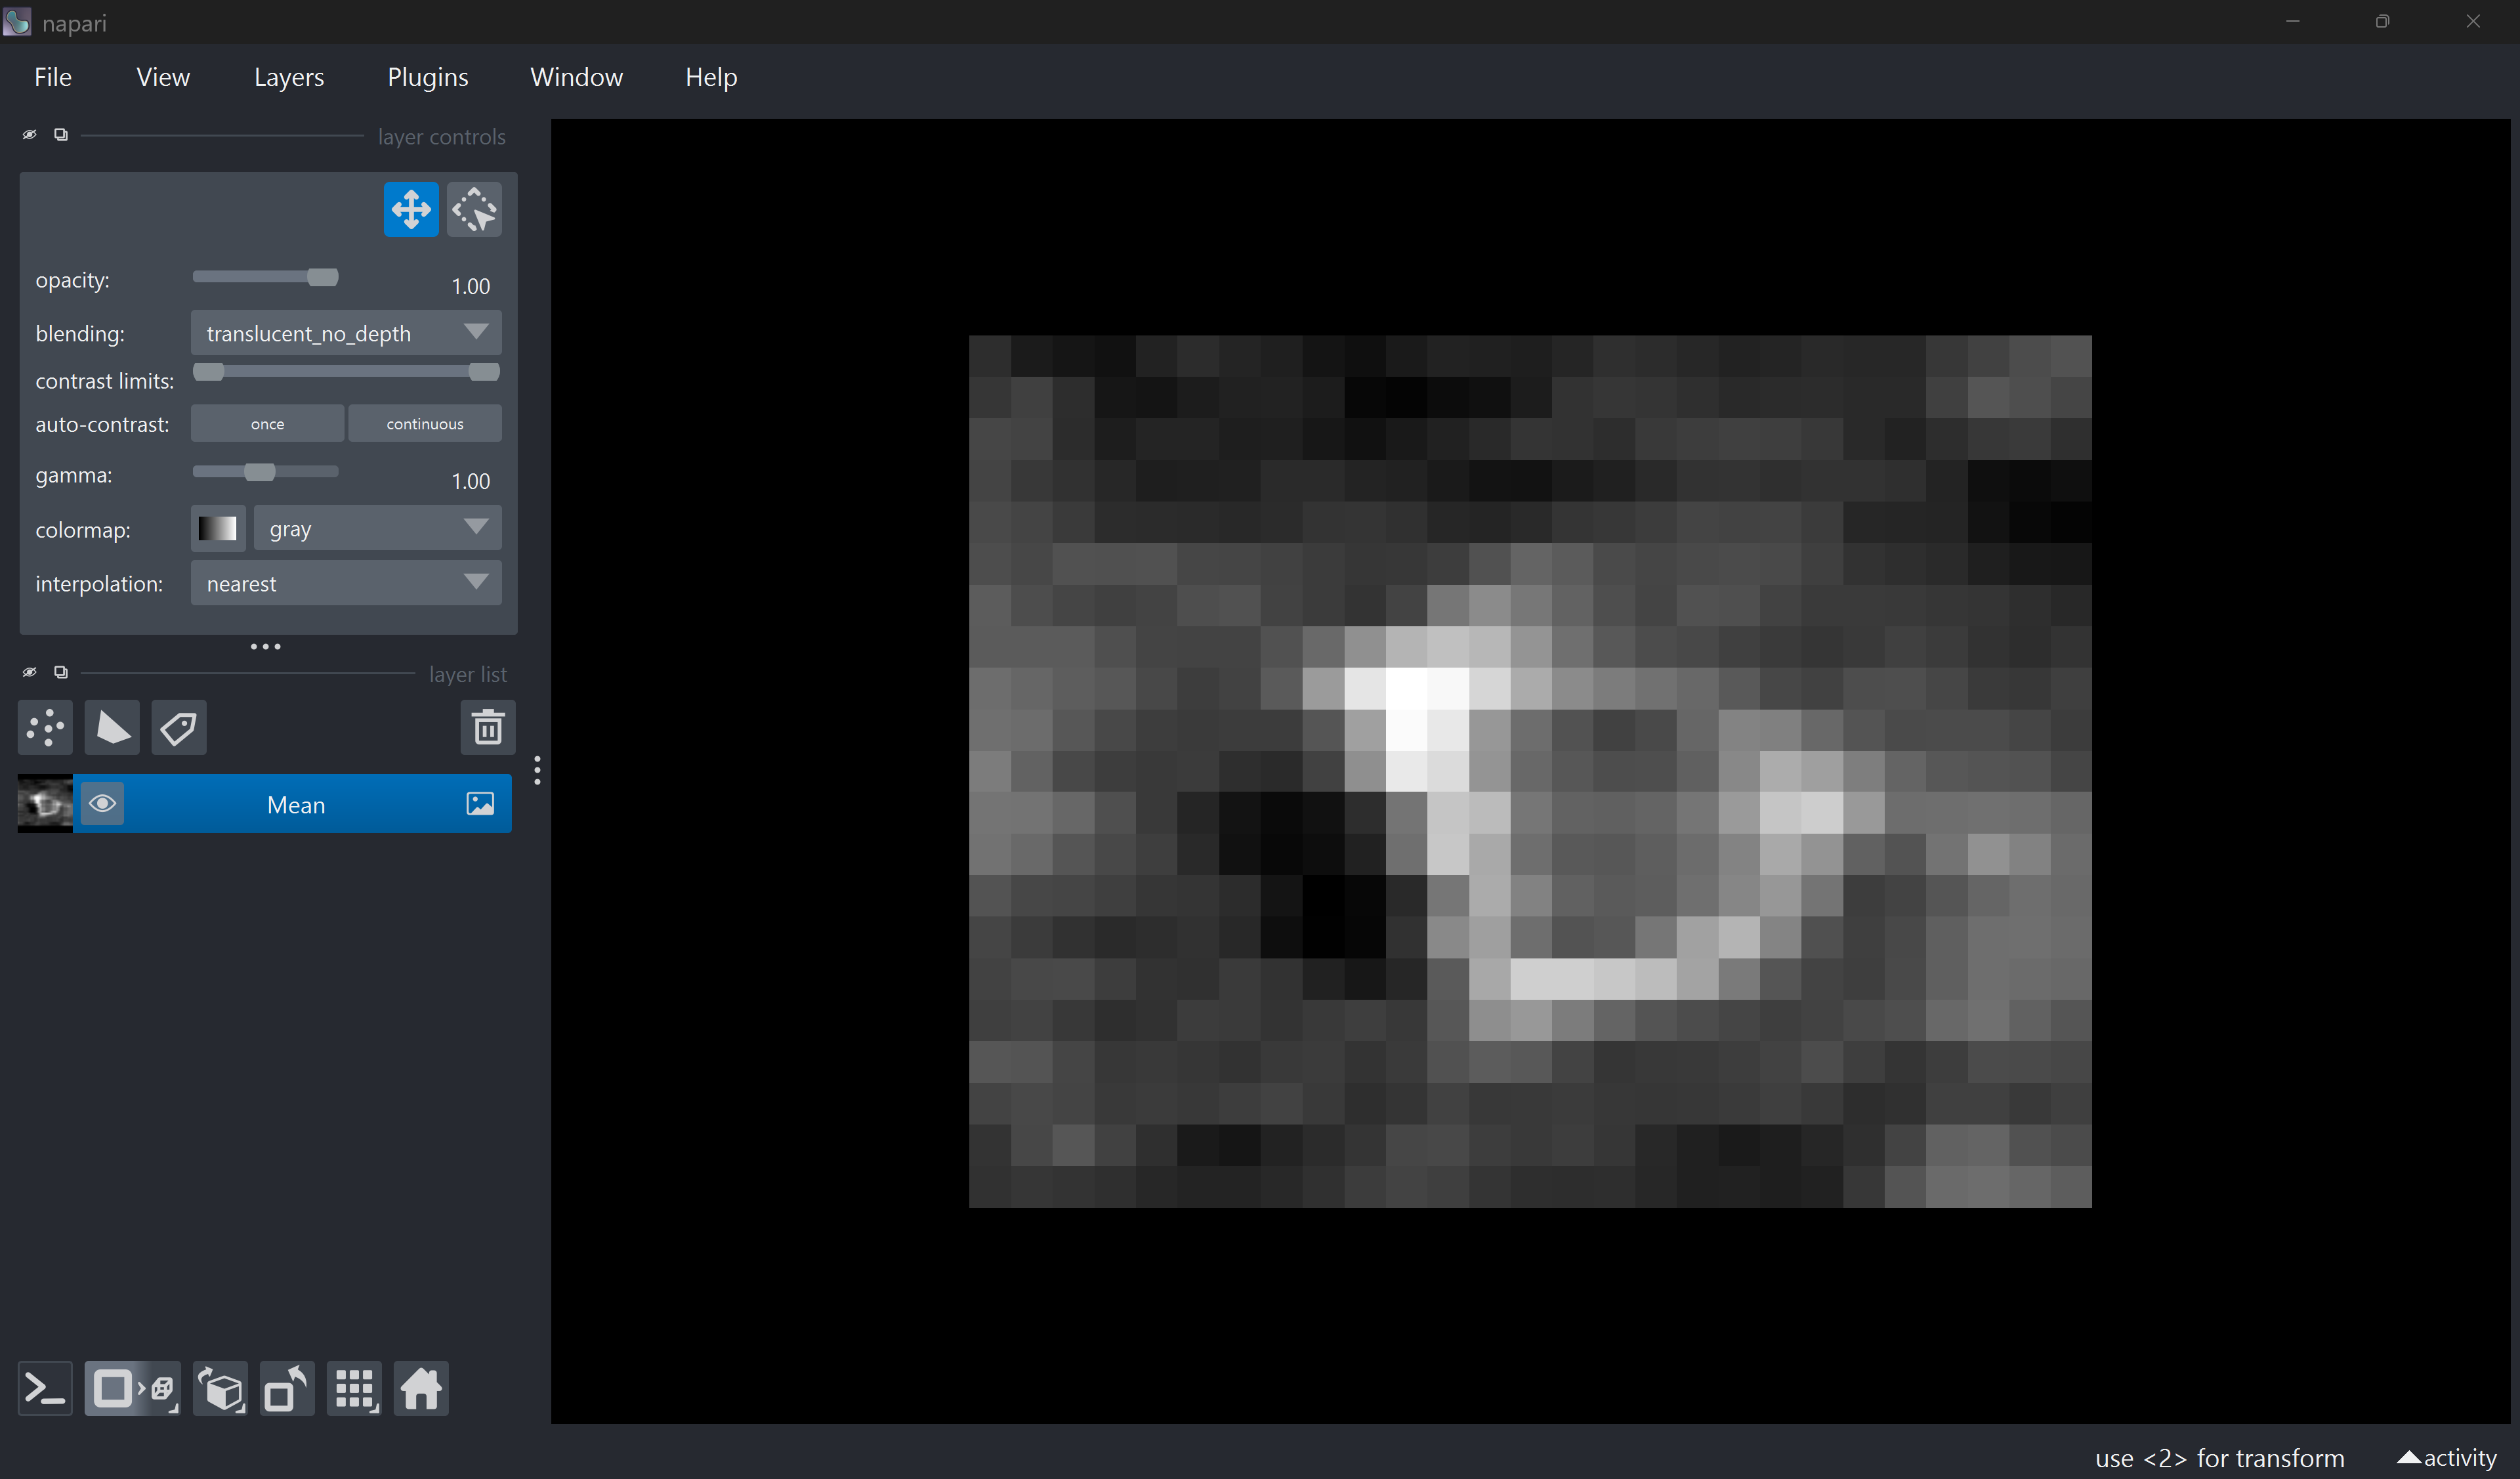
Task: Toggle 2D/3D display mode
Action: [x=132, y=1389]
